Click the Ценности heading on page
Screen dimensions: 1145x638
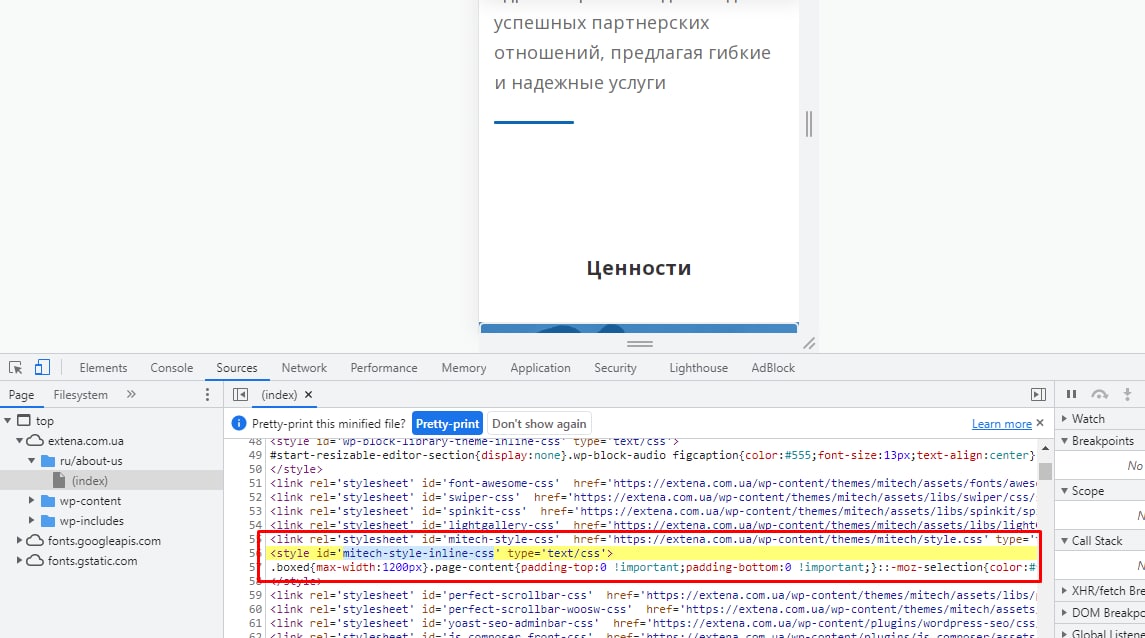click(638, 268)
